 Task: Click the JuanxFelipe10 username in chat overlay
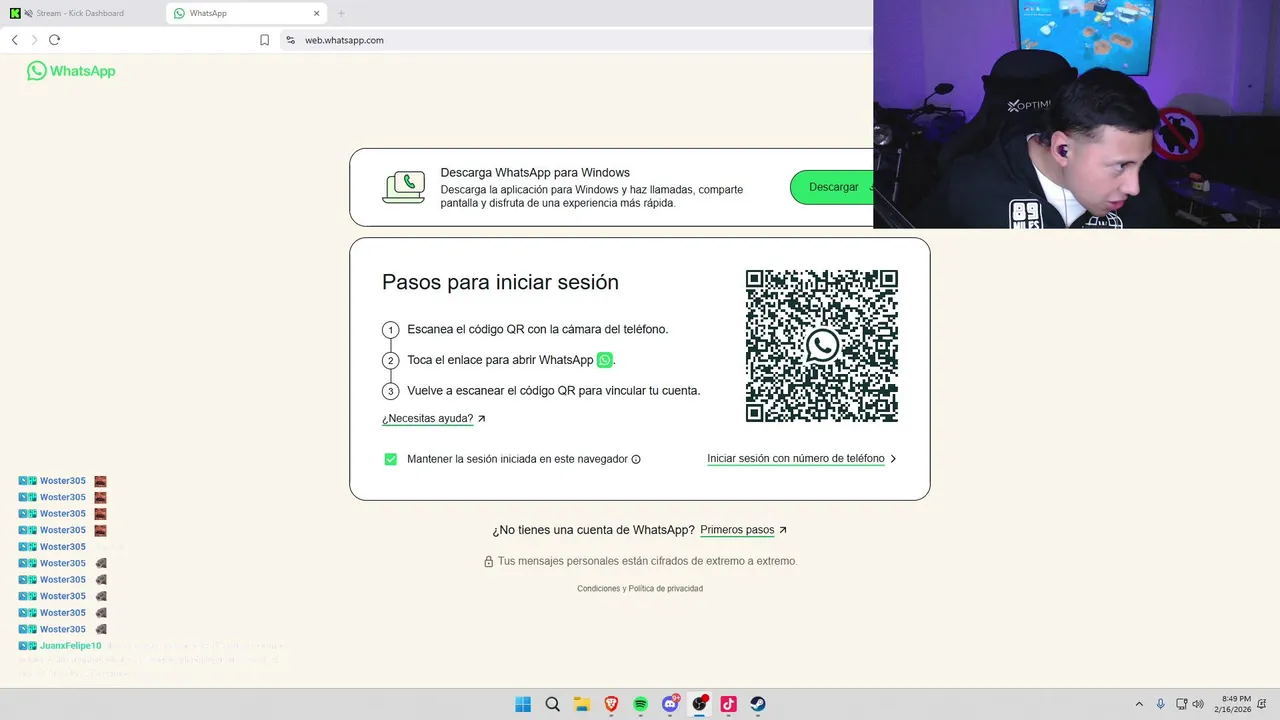tap(70, 646)
